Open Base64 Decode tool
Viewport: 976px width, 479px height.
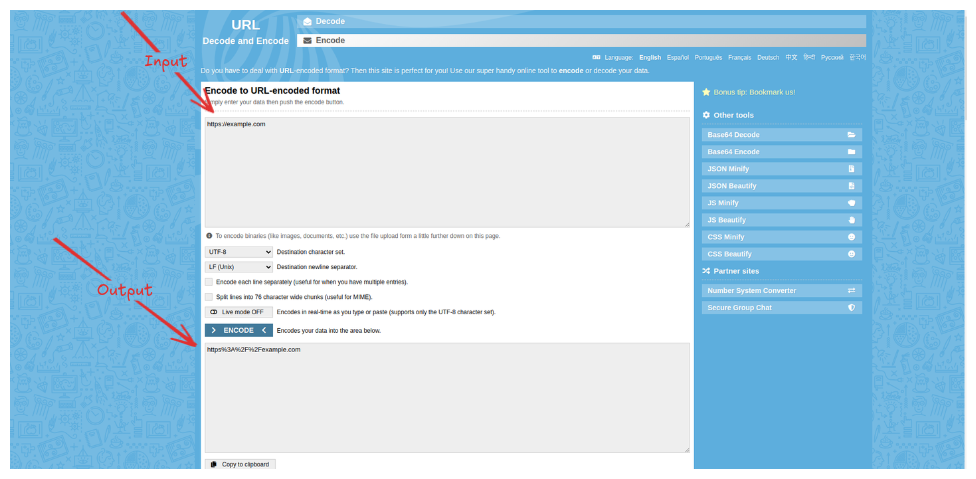coord(782,134)
